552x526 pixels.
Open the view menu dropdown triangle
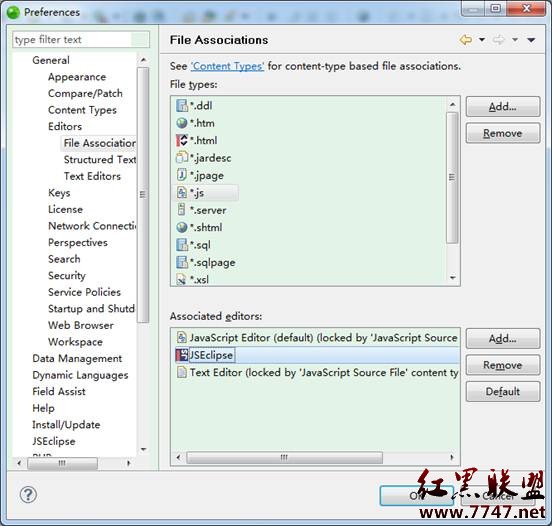[531, 40]
